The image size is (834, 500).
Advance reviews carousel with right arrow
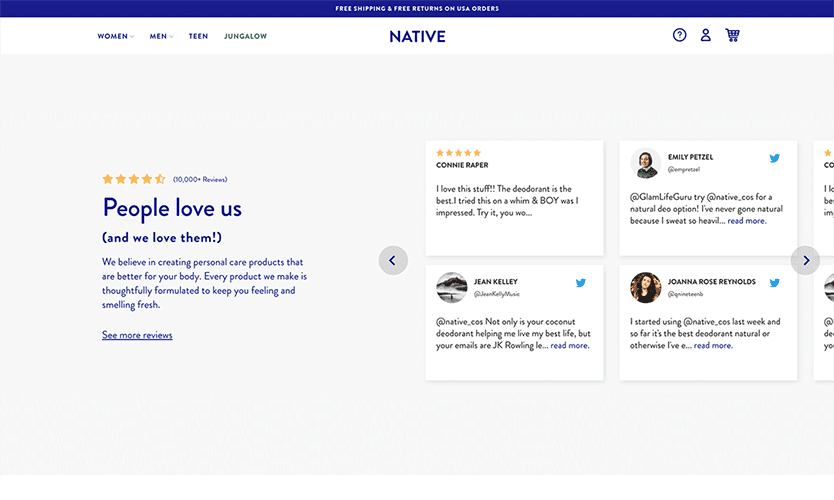coord(805,260)
